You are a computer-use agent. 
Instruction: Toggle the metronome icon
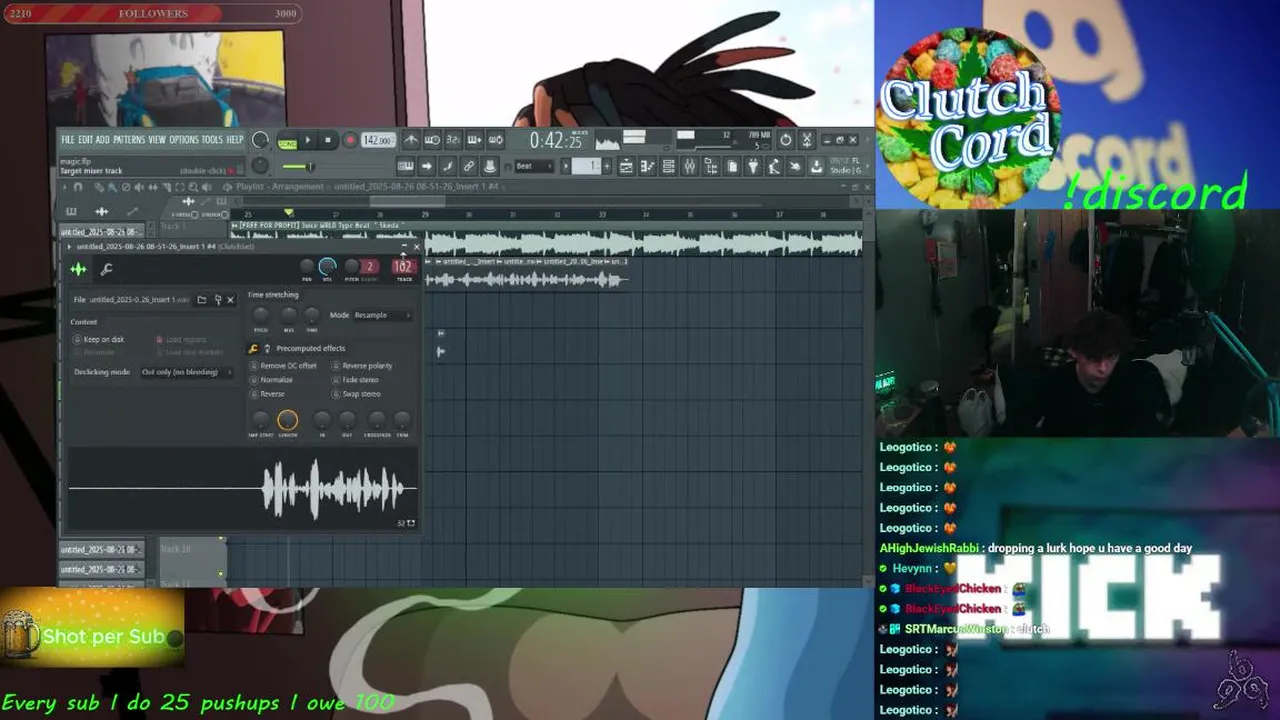coord(411,140)
